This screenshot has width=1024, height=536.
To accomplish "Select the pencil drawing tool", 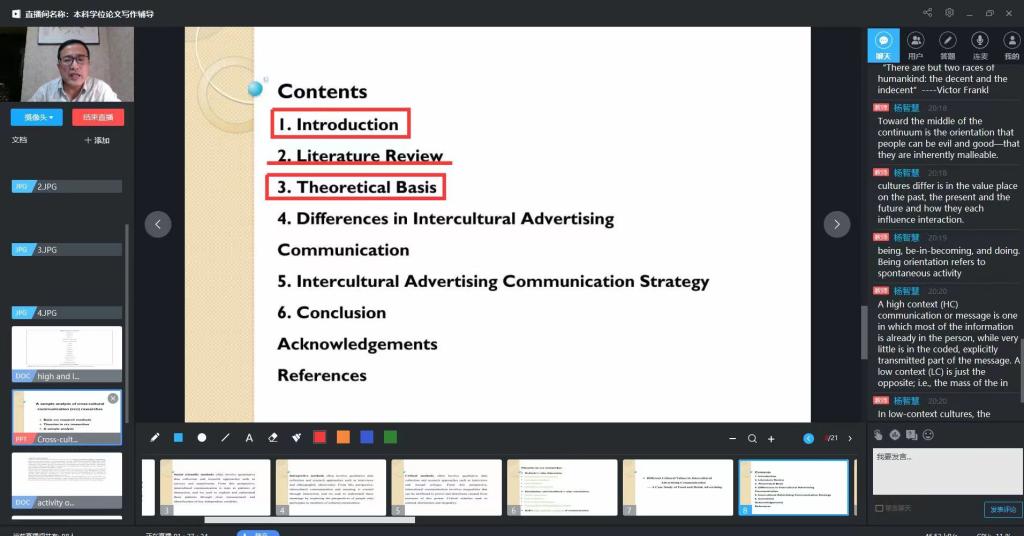I will tap(155, 438).
